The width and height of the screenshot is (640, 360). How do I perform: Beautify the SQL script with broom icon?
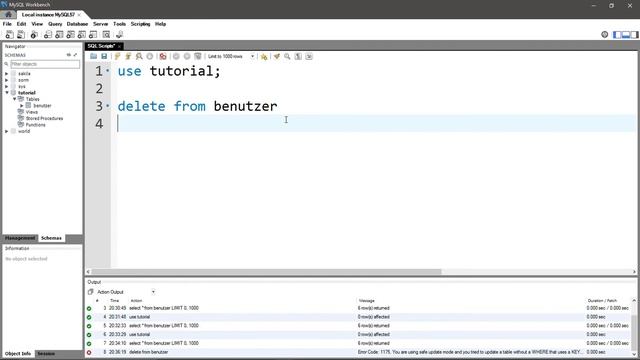click(x=277, y=56)
